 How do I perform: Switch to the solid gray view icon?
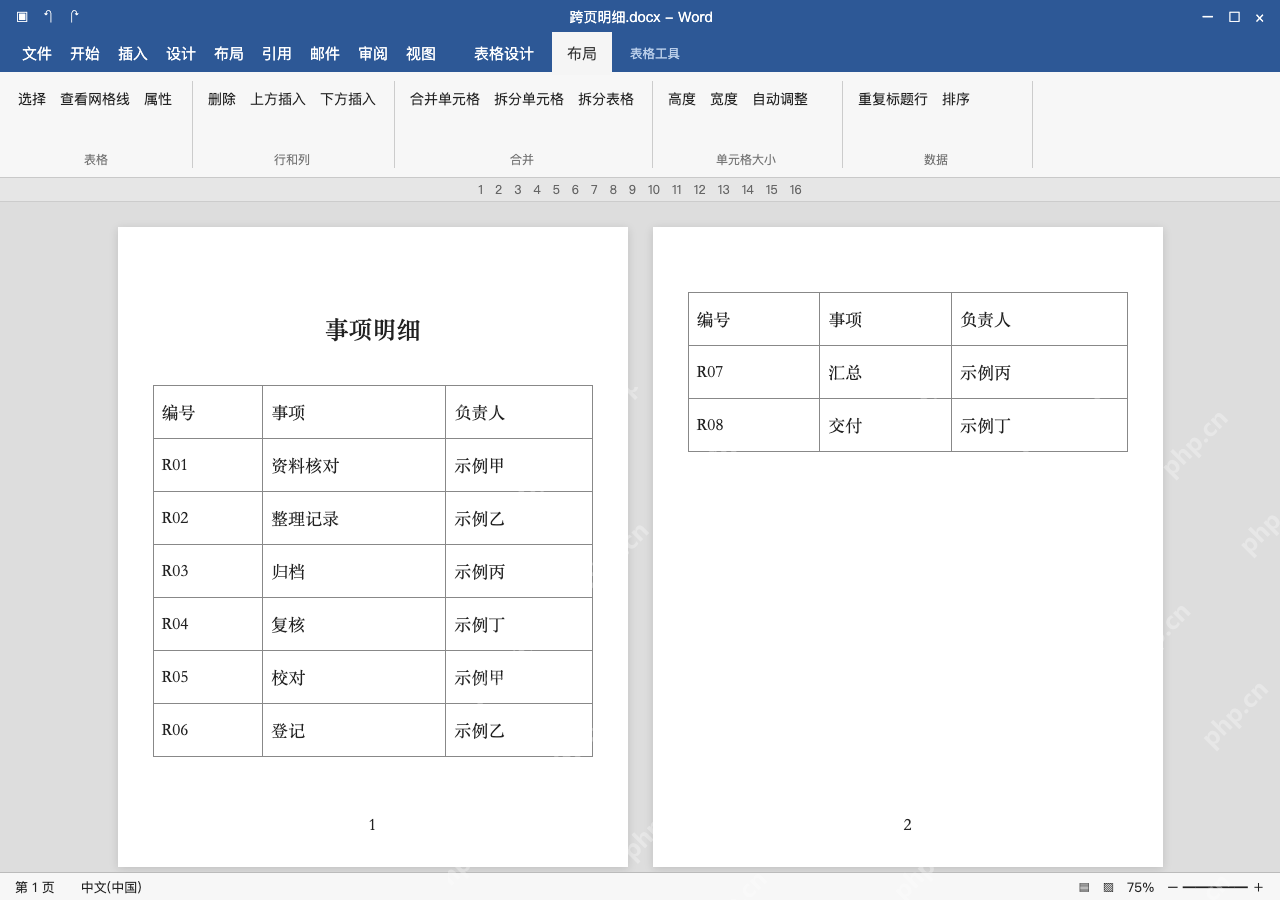click(1084, 887)
